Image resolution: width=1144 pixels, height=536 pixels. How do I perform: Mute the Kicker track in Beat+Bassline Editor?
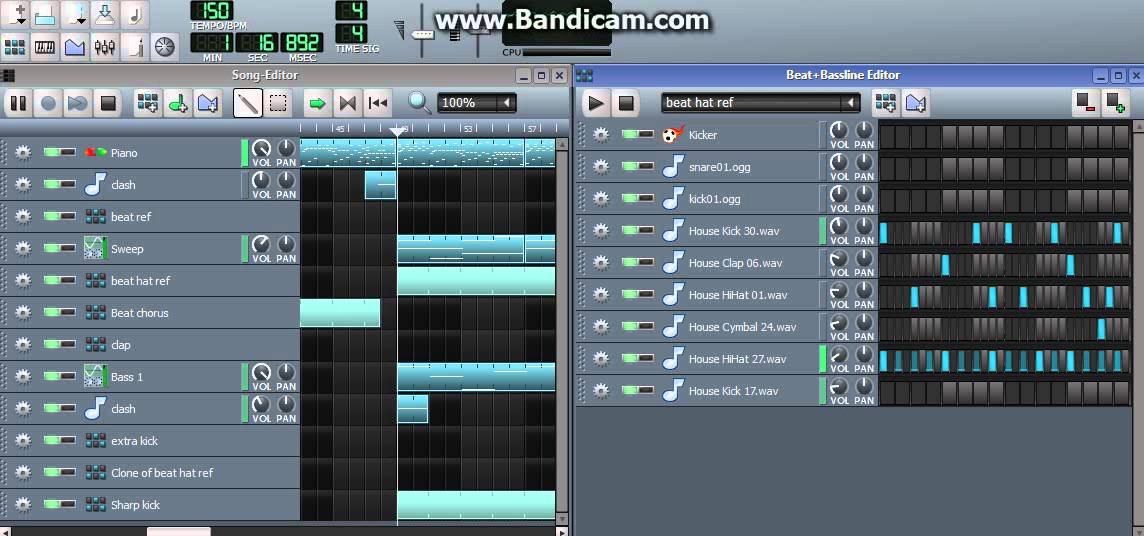[x=630, y=134]
